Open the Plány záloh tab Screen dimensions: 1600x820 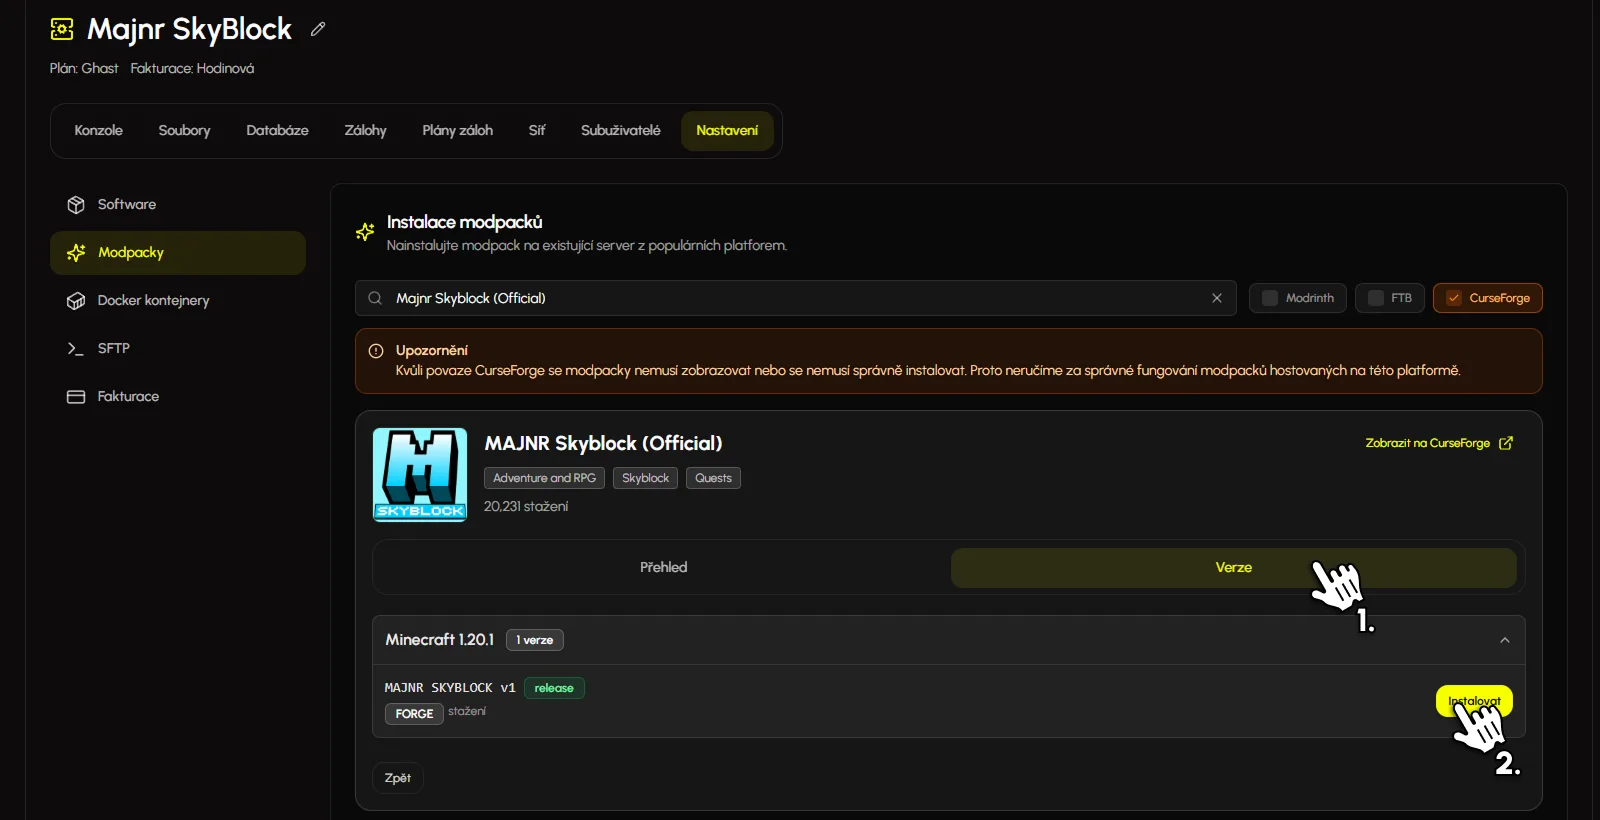[457, 131]
